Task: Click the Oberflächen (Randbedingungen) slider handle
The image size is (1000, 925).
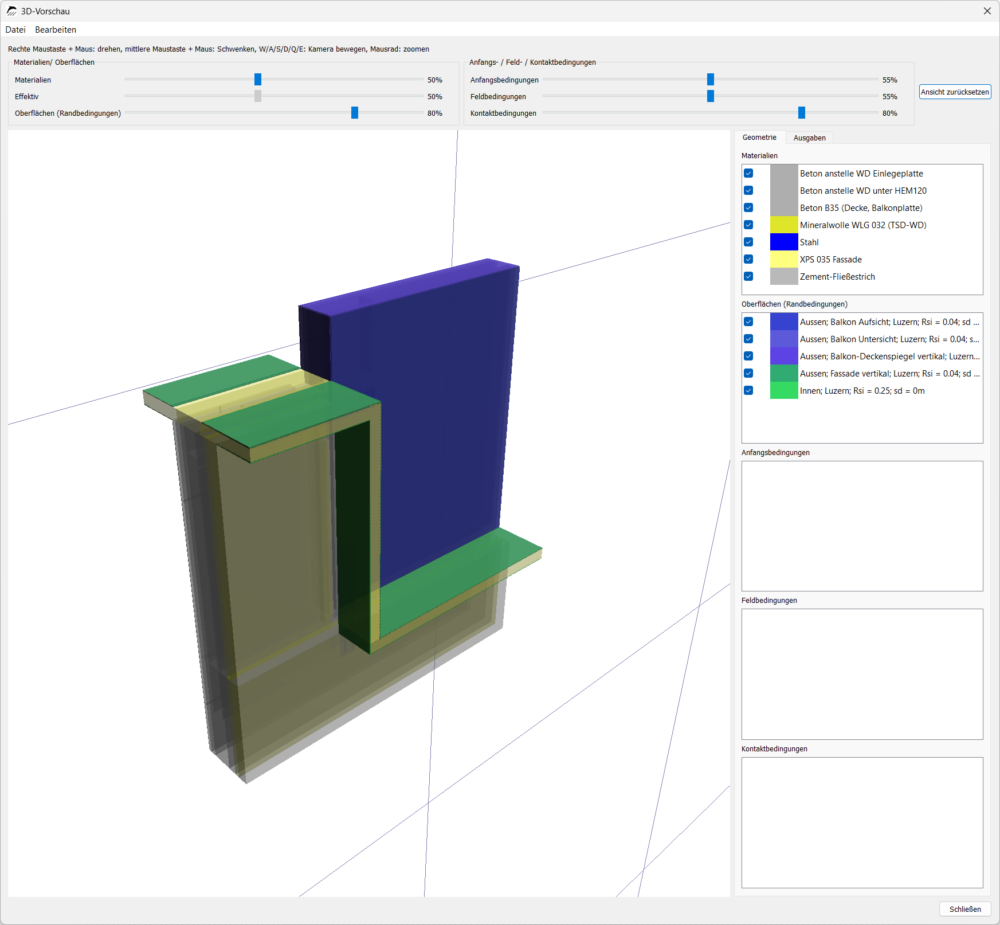Action: click(x=355, y=112)
